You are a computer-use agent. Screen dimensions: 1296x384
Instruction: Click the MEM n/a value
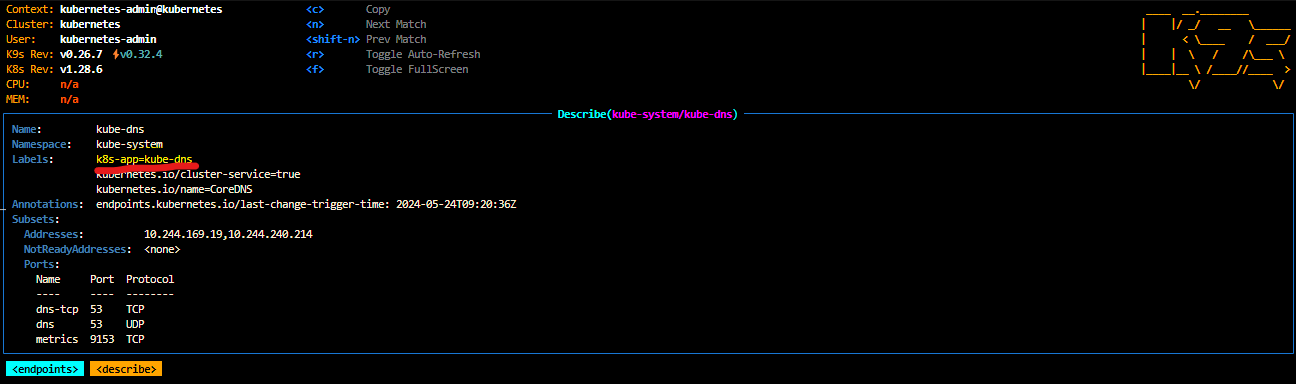point(69,99)
